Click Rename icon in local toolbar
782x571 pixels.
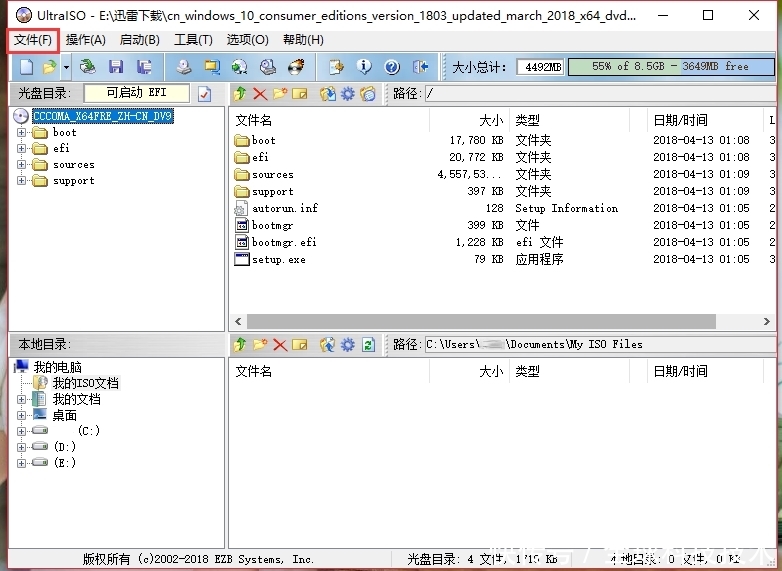(300, 345)
